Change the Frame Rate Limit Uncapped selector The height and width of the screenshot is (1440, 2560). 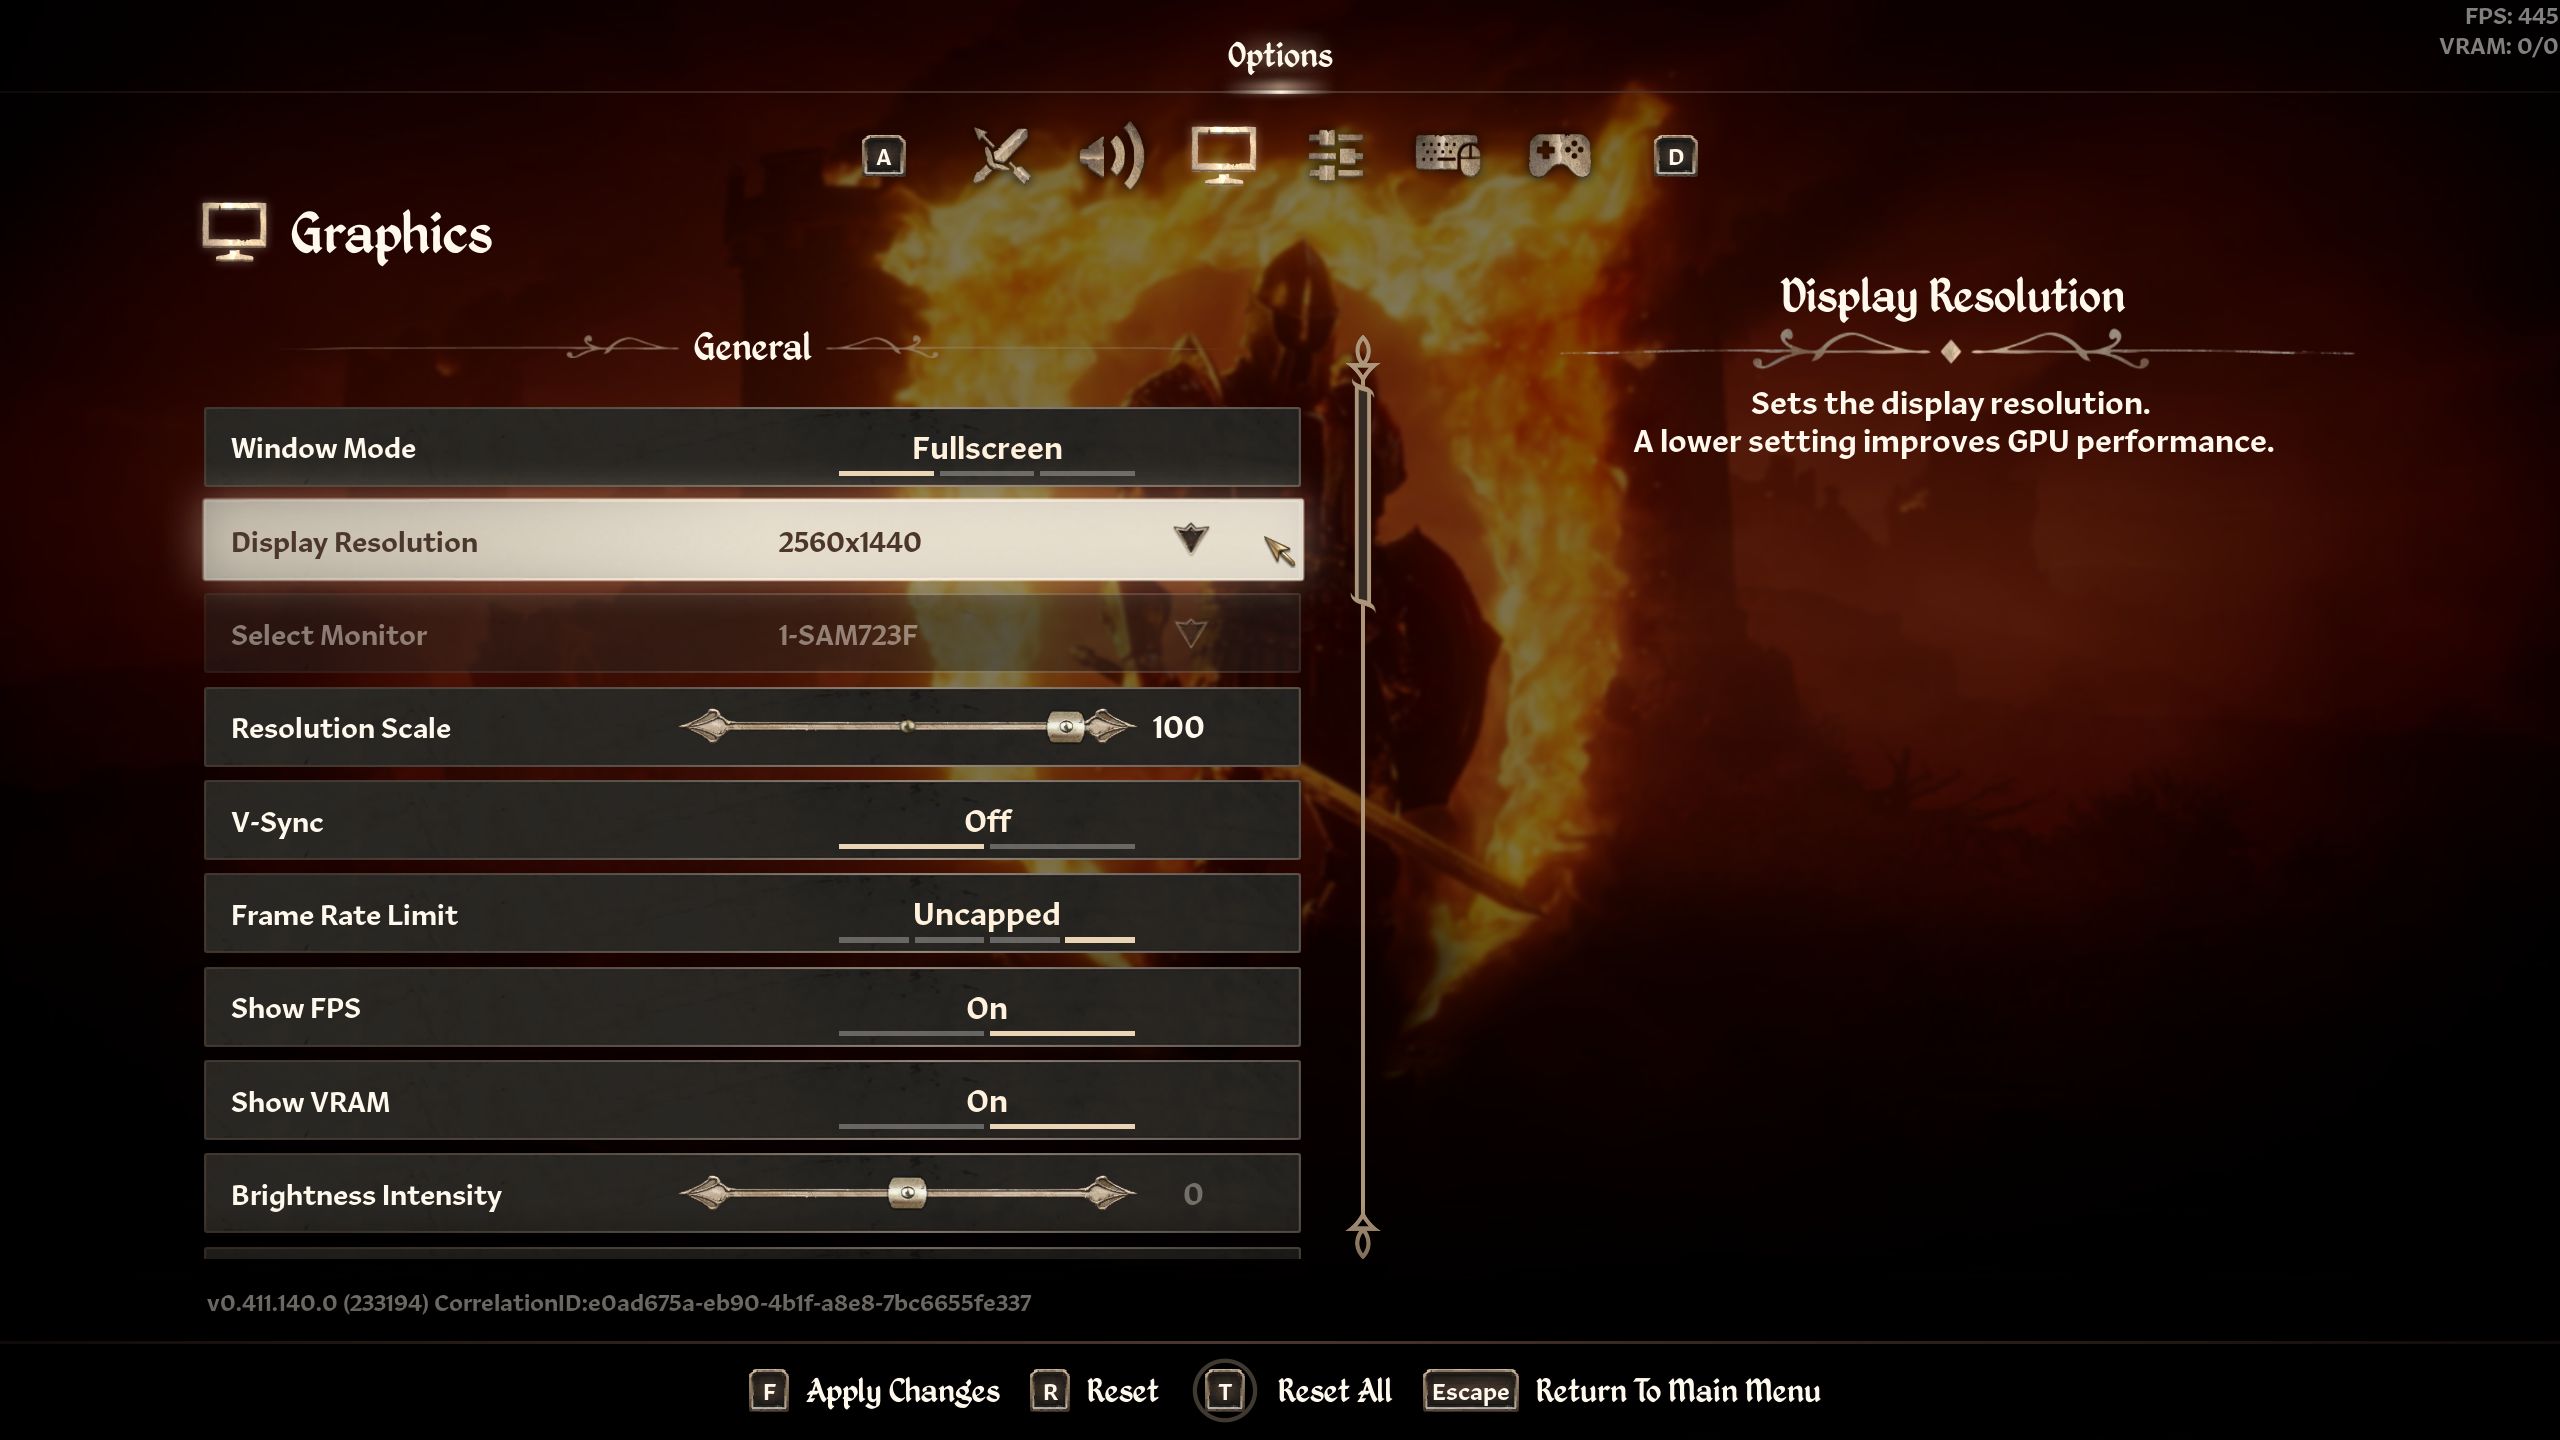tap(986, 915)
